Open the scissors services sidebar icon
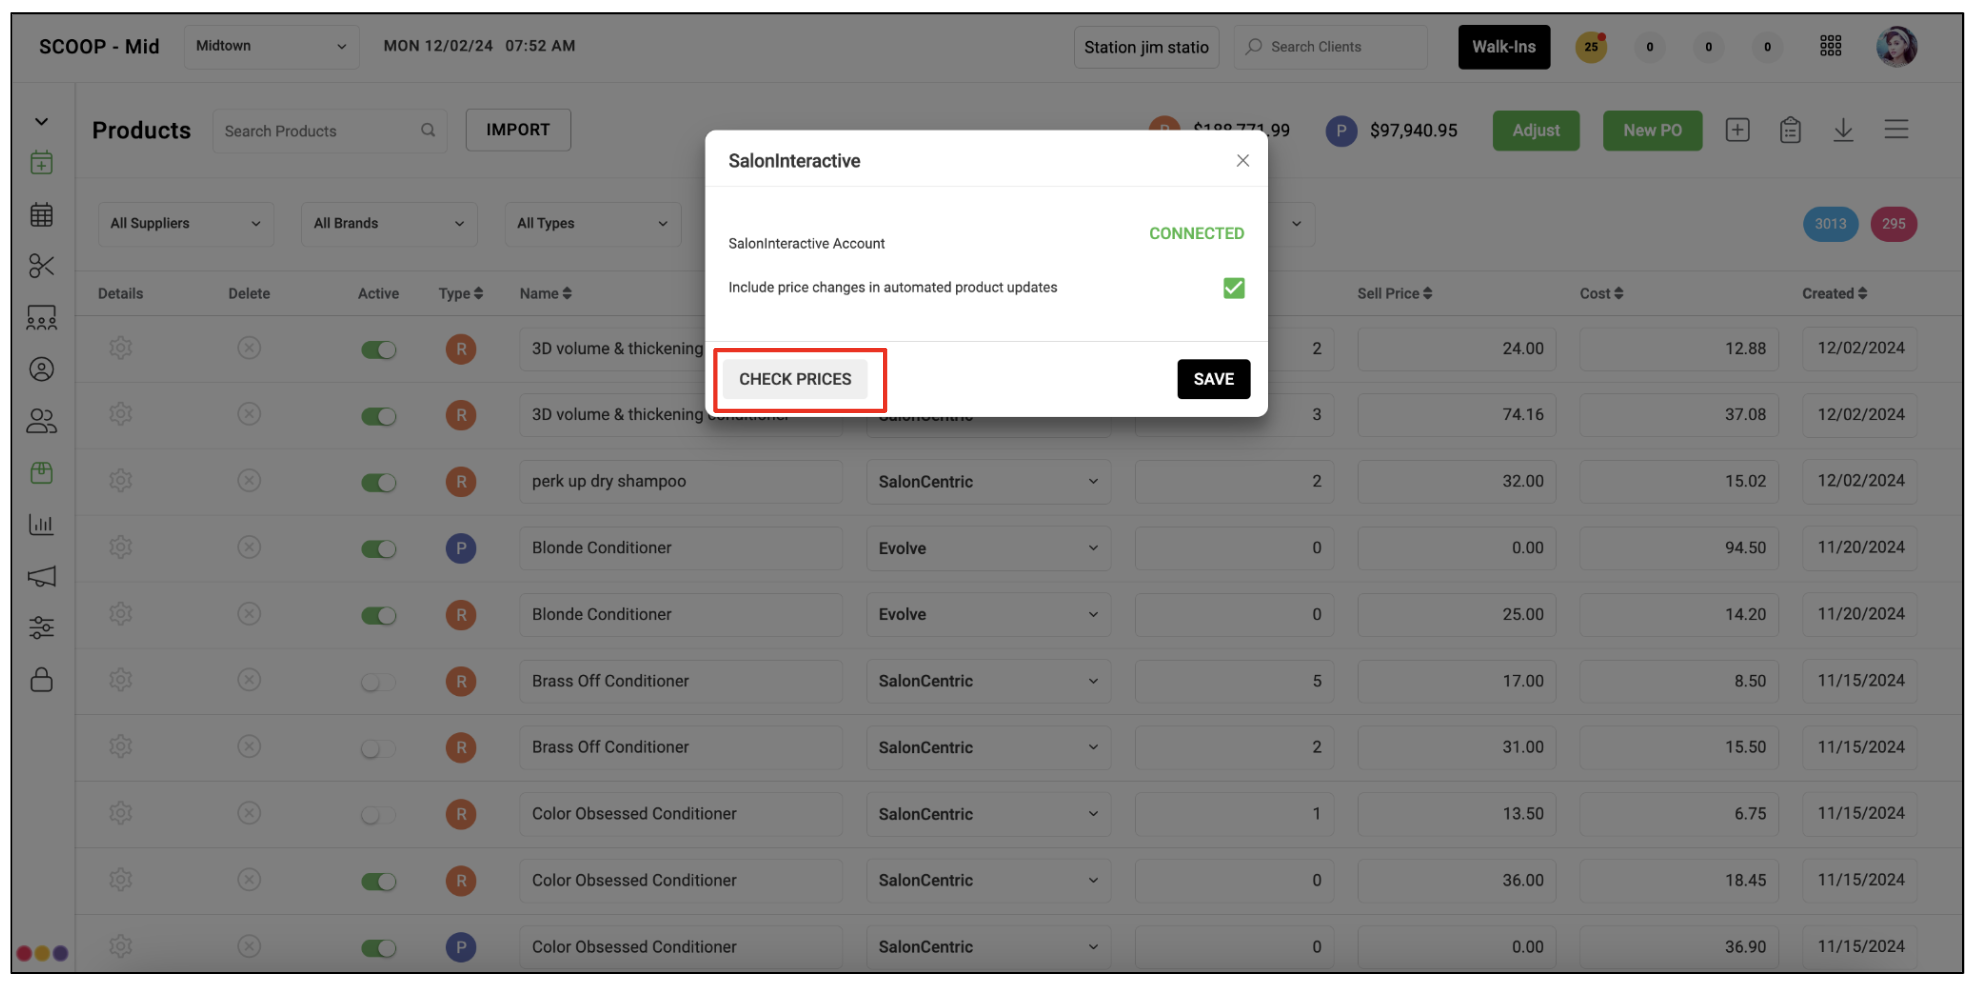The width and height of the screenshot is (1976, 982). (x=41, y=266)
